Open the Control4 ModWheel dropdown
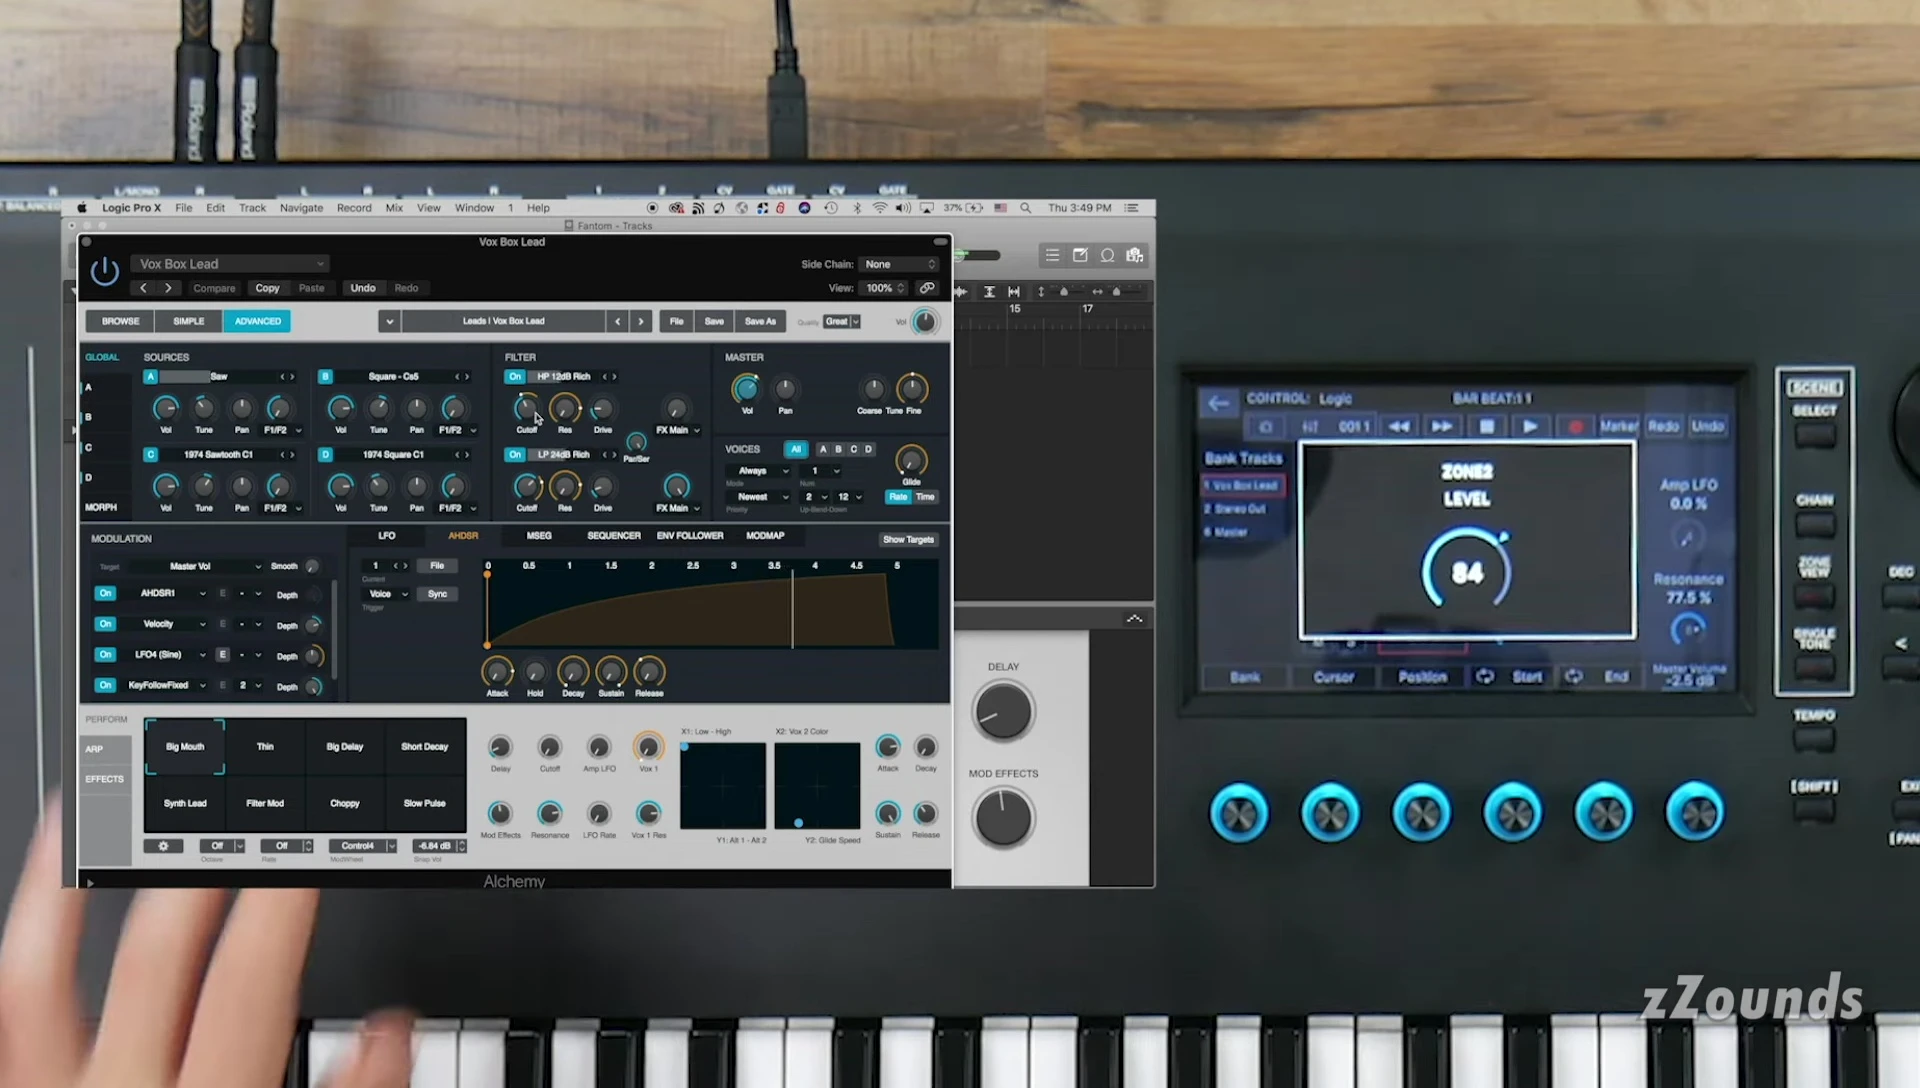This screenshot has height=1088, width=1920. 363,846
